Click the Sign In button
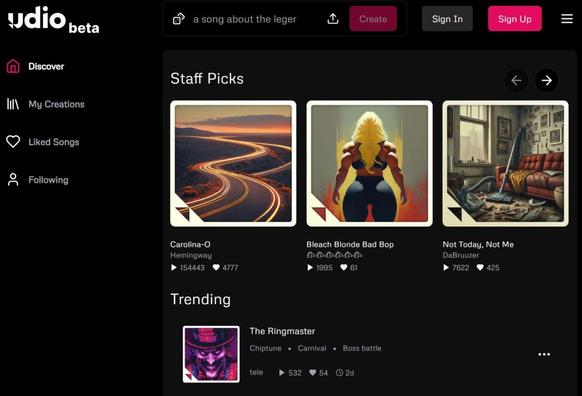 point(447,19)
